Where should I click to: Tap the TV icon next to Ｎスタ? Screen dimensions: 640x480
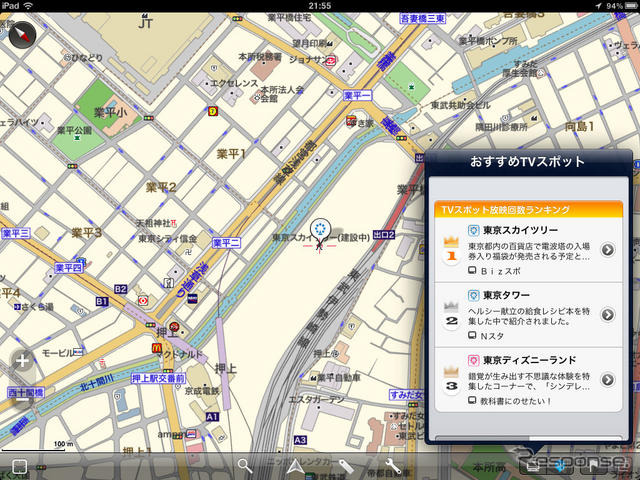click(472, 335)
